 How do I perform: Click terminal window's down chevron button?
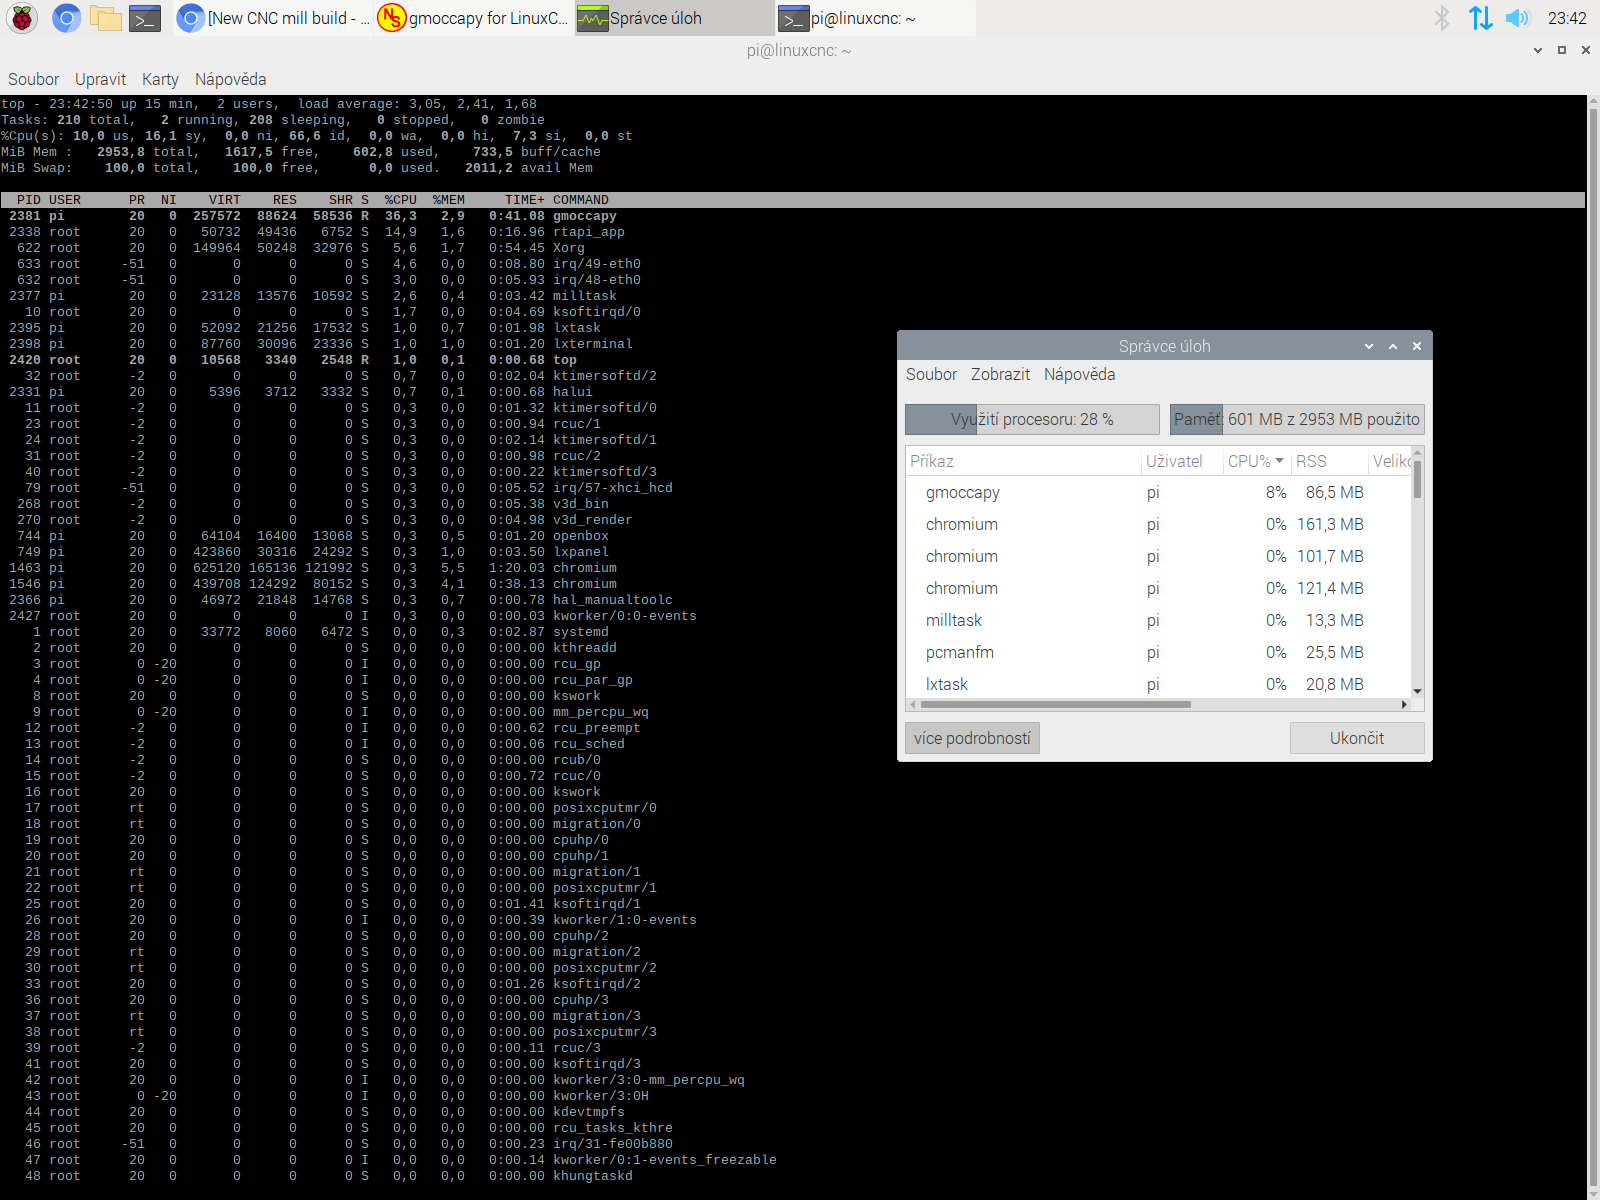coord(1538,50)
